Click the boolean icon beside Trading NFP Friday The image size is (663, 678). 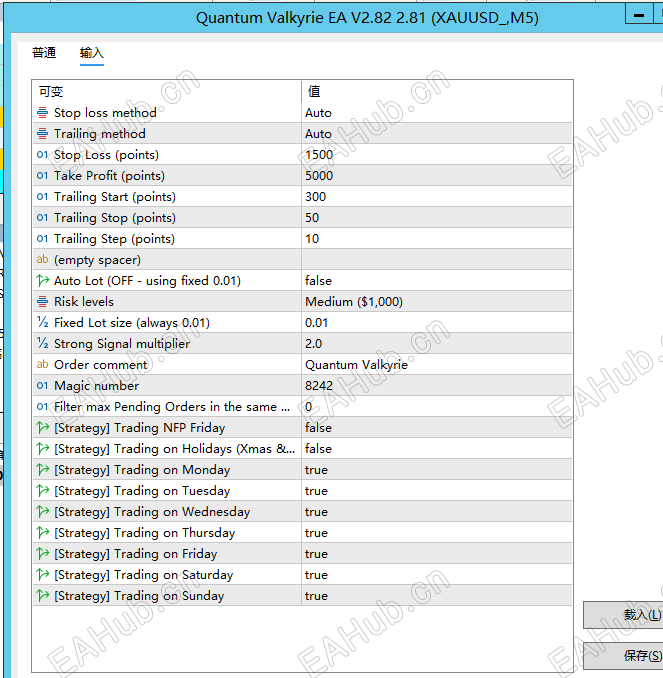point(42,428)
